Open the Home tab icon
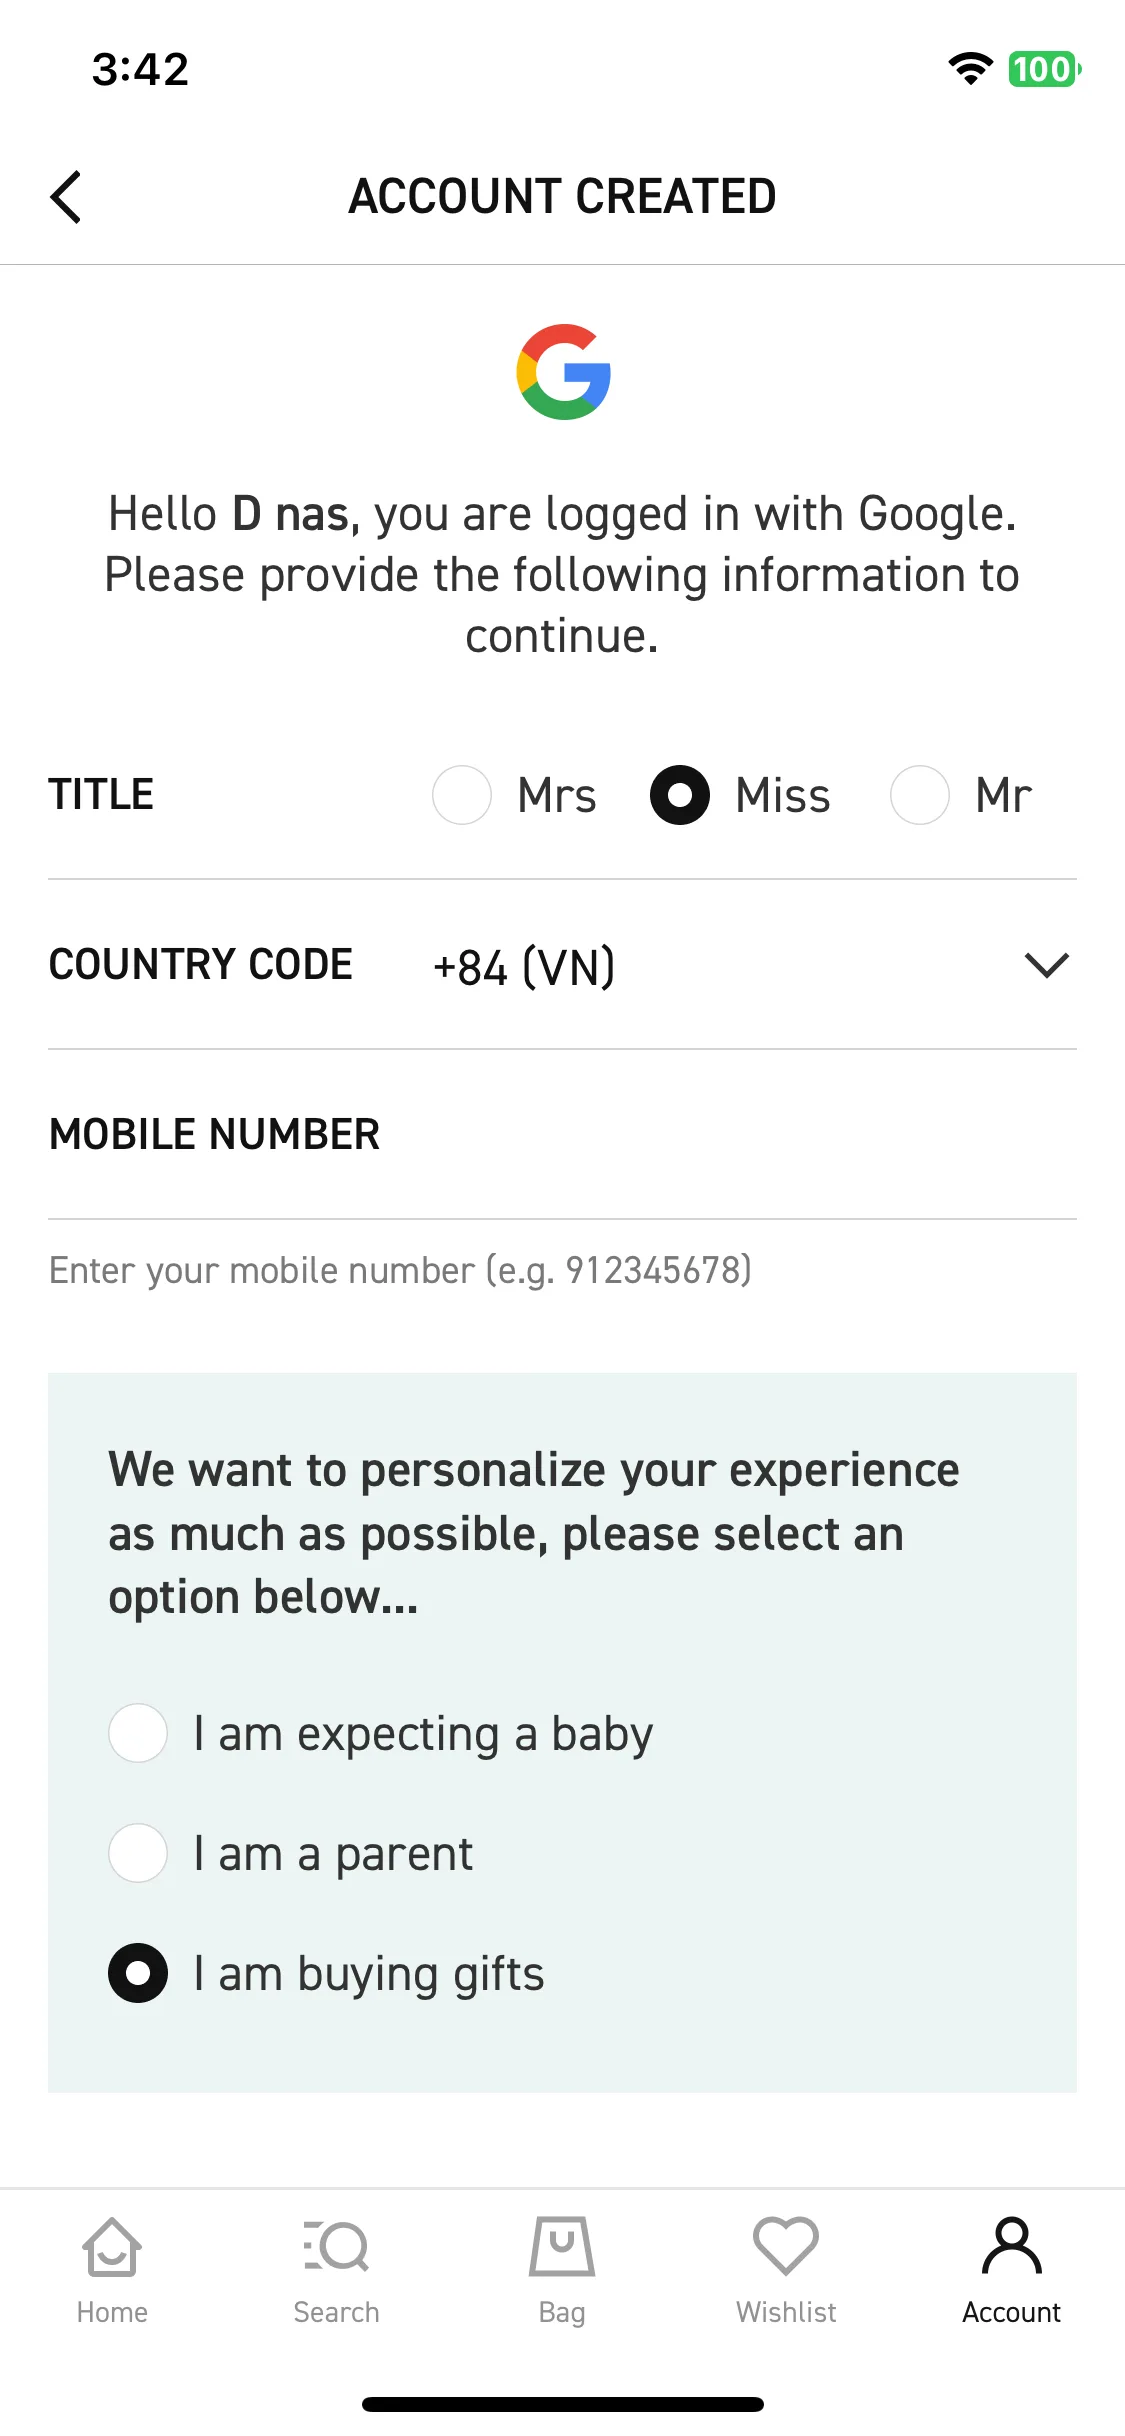The width and height of the screenshot is (1125, 2436). 112,2247
